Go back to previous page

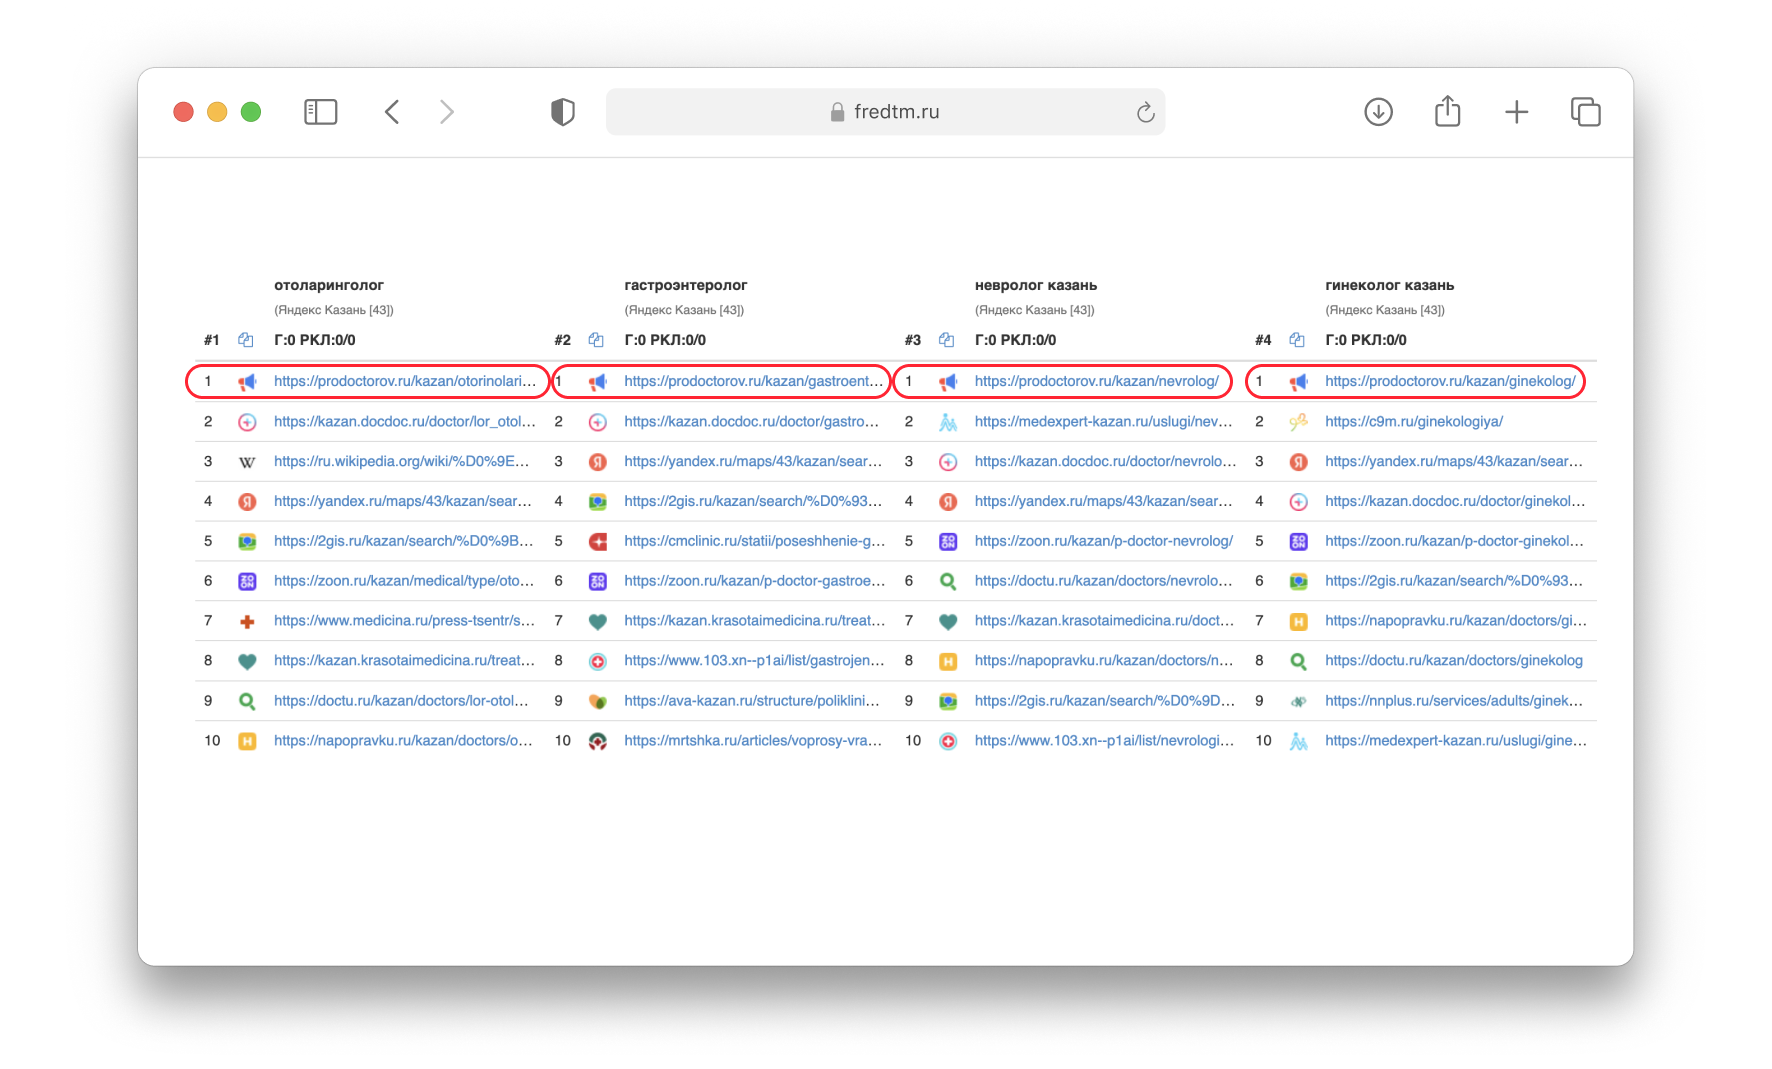pos(392,112)
